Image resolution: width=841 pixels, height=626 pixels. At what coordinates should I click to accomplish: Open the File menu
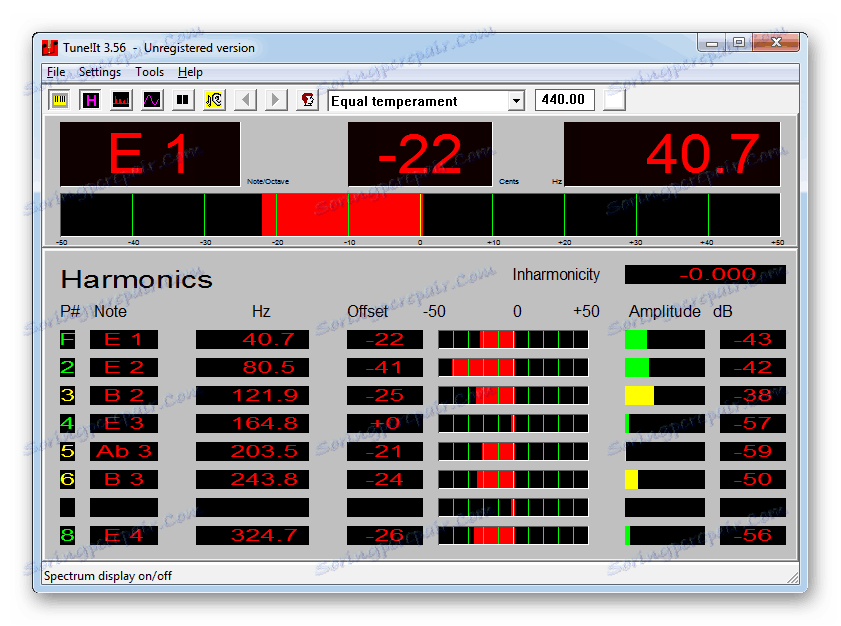click(x=56, y=72)
